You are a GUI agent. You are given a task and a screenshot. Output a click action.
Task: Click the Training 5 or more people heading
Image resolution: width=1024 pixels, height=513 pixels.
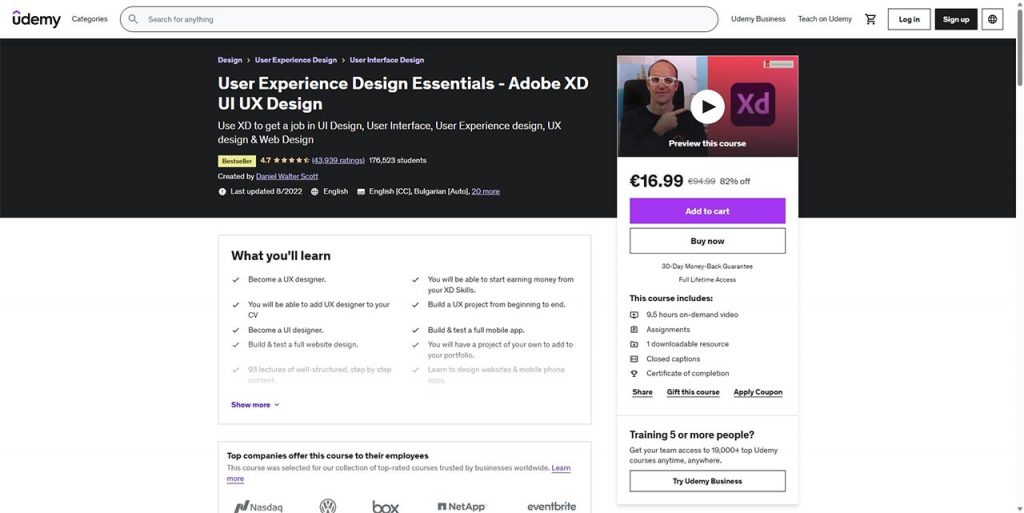[x=692, y=435]
